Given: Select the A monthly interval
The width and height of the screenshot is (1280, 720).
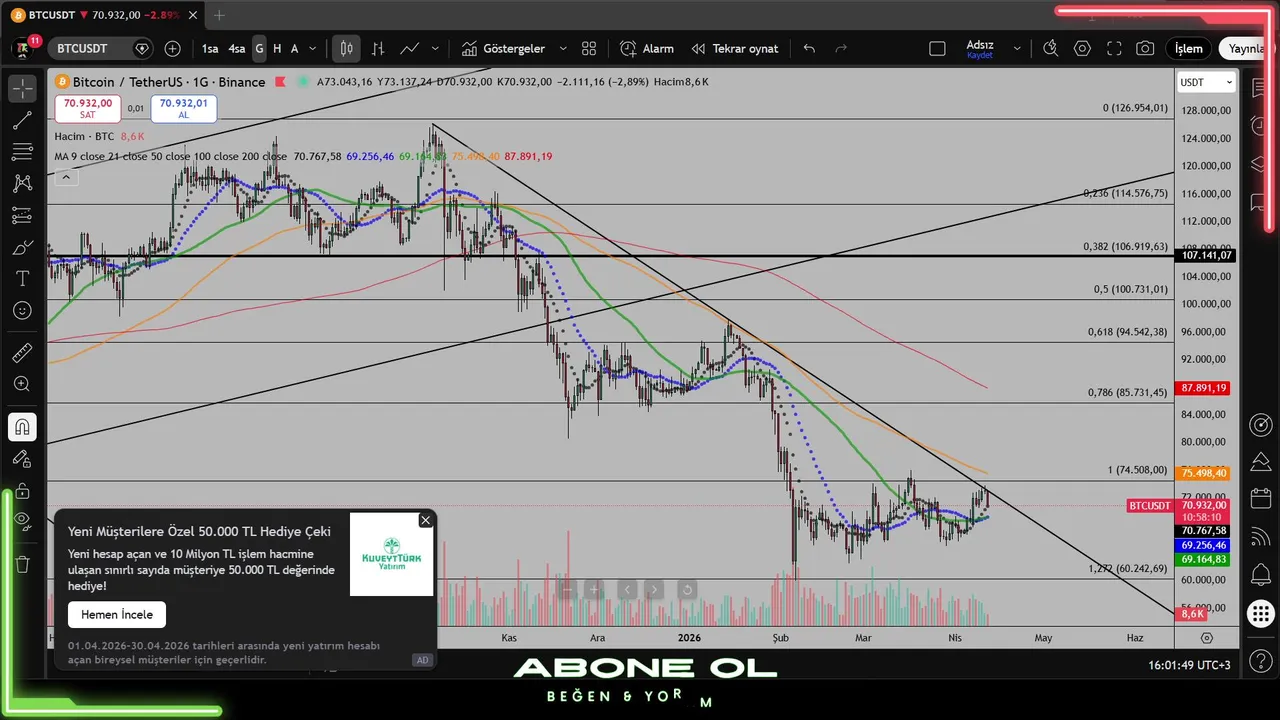Looking at the screenshot, I should (295, 48).
